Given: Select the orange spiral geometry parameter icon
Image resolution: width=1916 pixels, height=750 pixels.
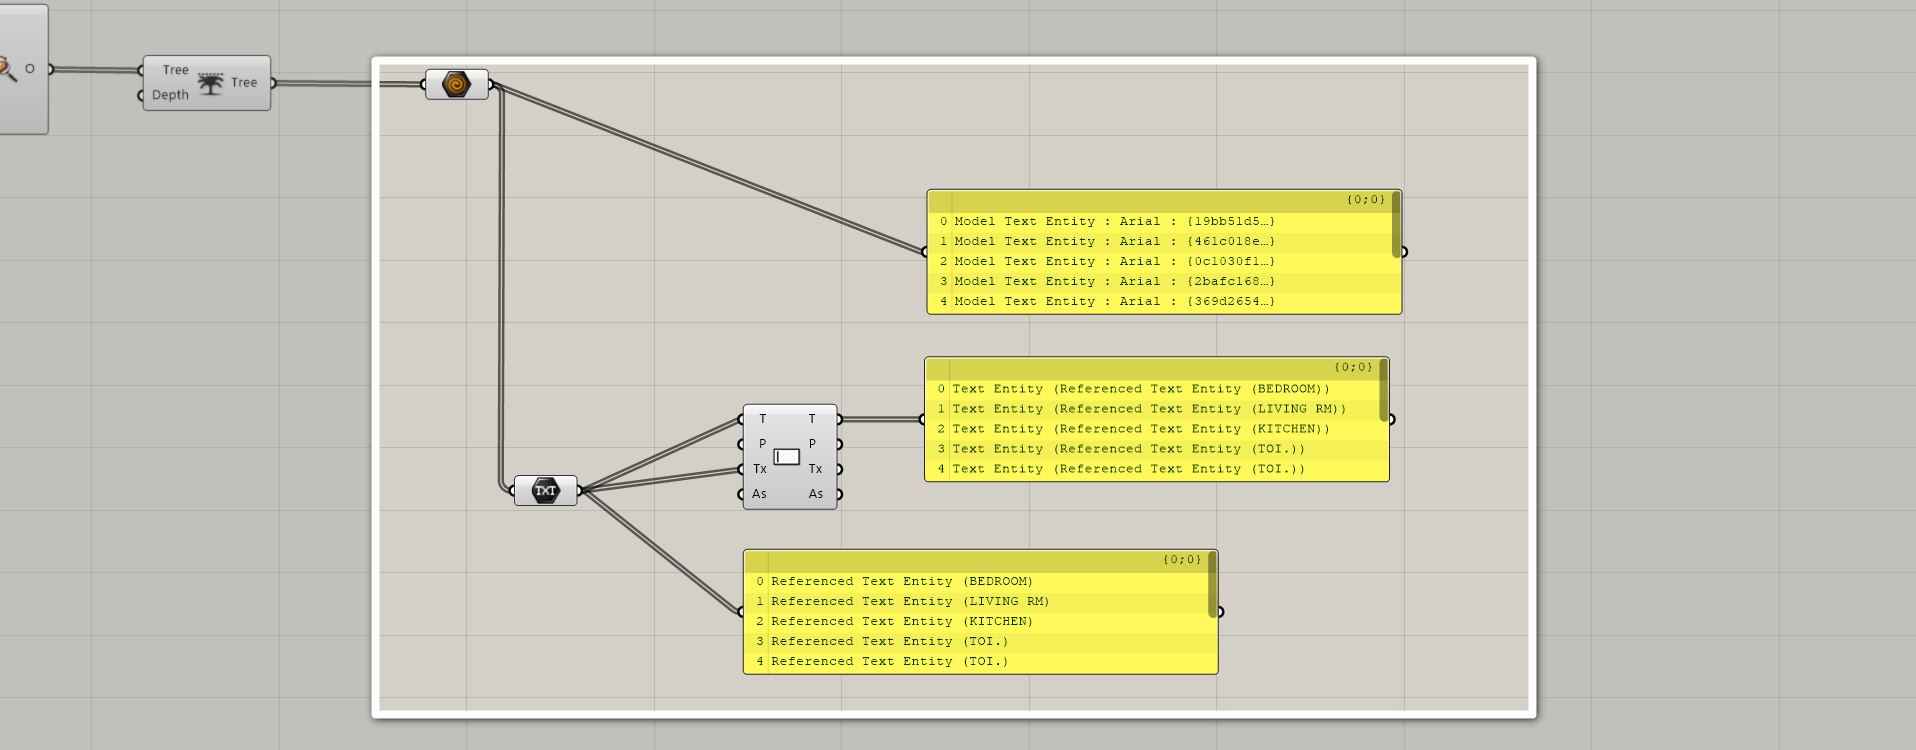Looking at the screenshot, I should (x=456, y=84).
